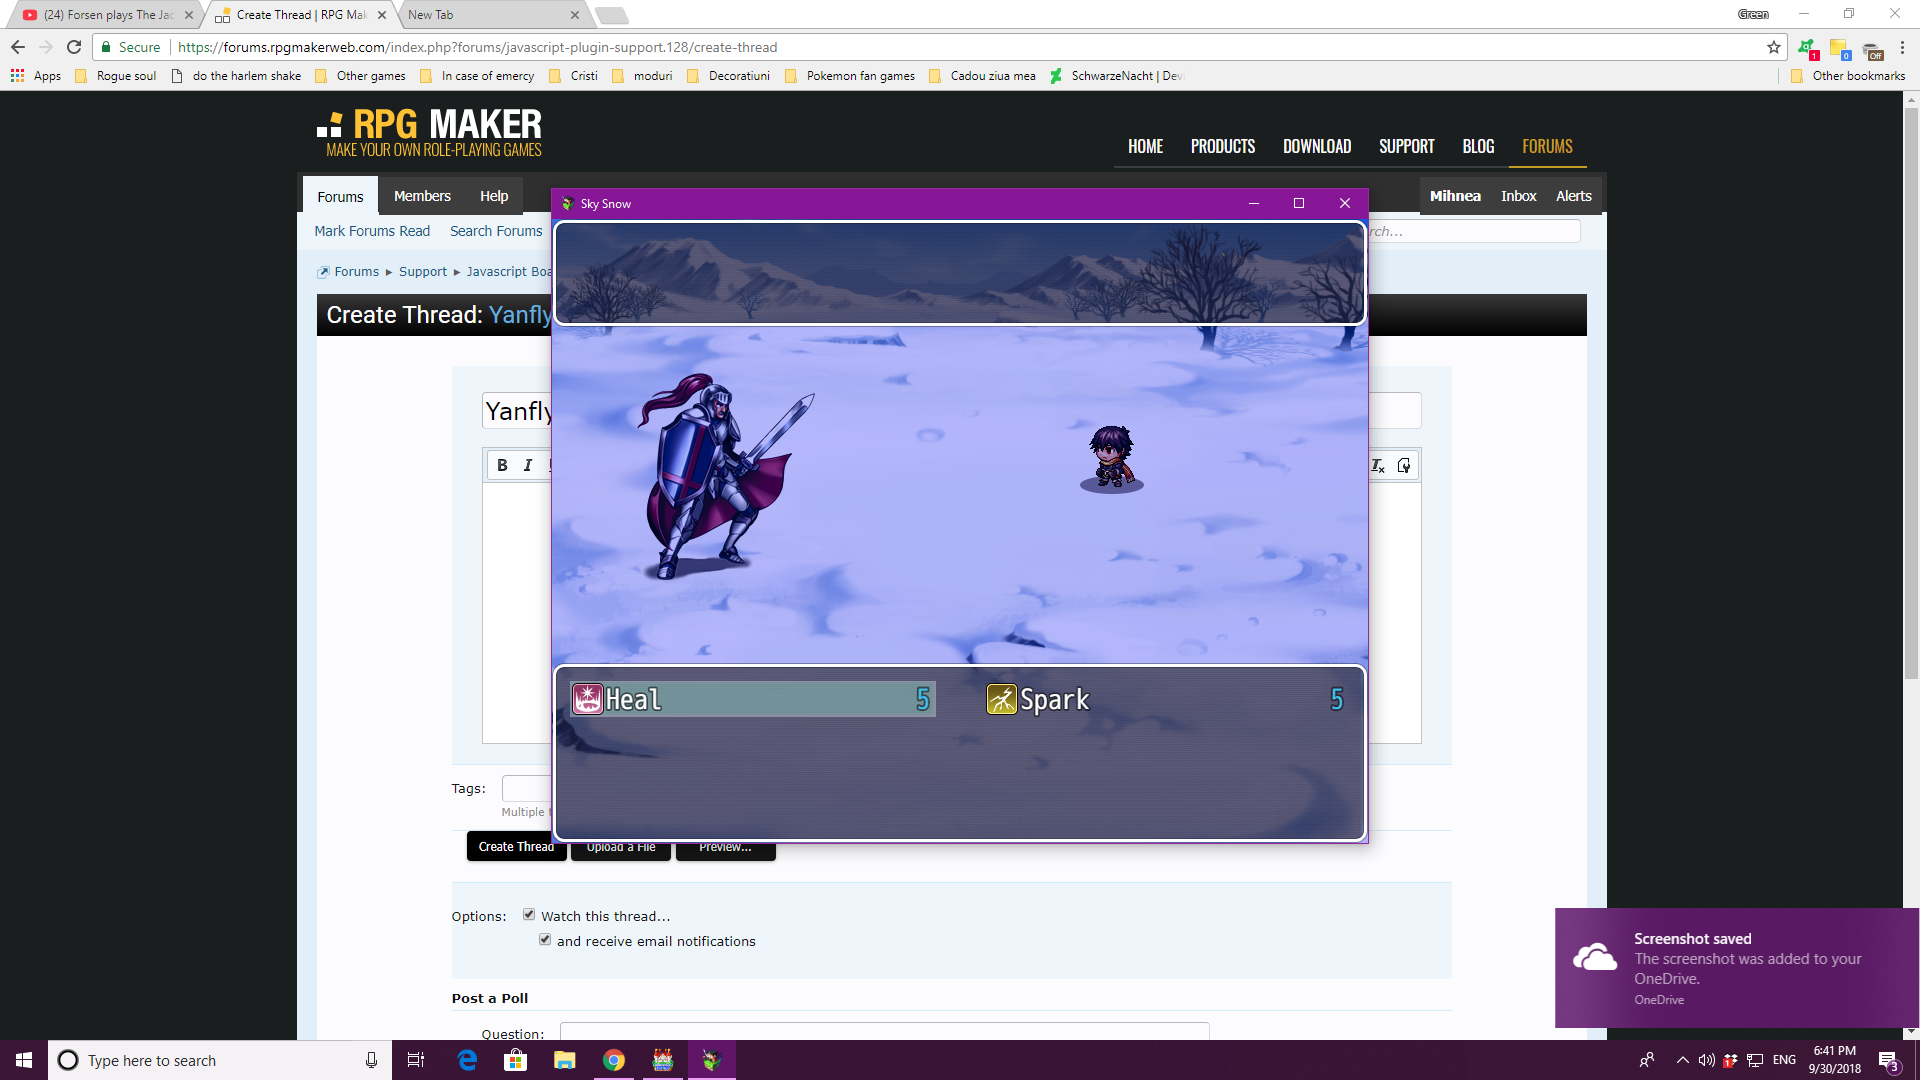Switch to the Members tab
Viewport: 1920px width, 1080px height.
(422, 196)
